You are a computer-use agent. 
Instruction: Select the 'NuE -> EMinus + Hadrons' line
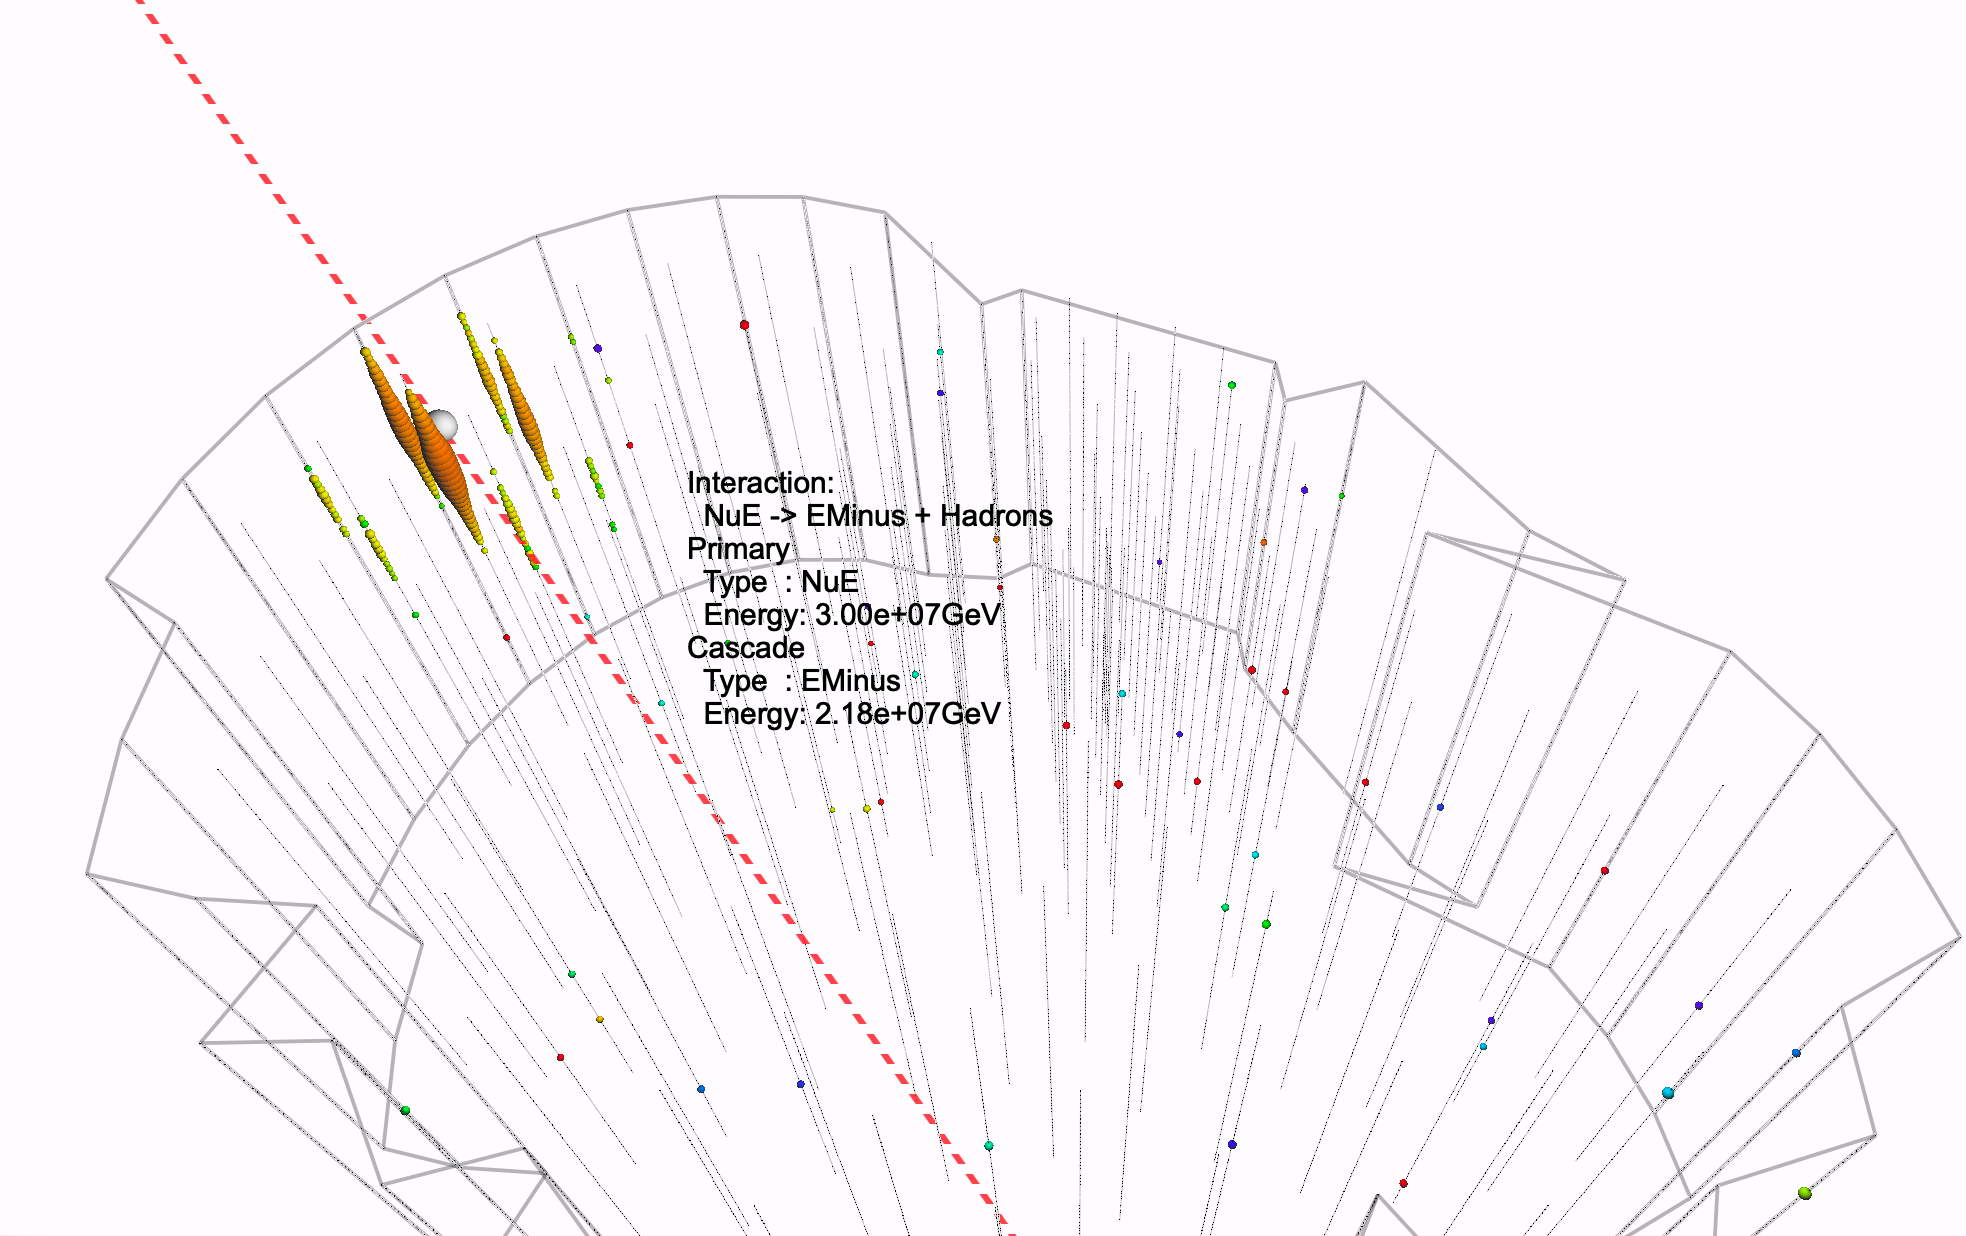(x=878, y=516)
